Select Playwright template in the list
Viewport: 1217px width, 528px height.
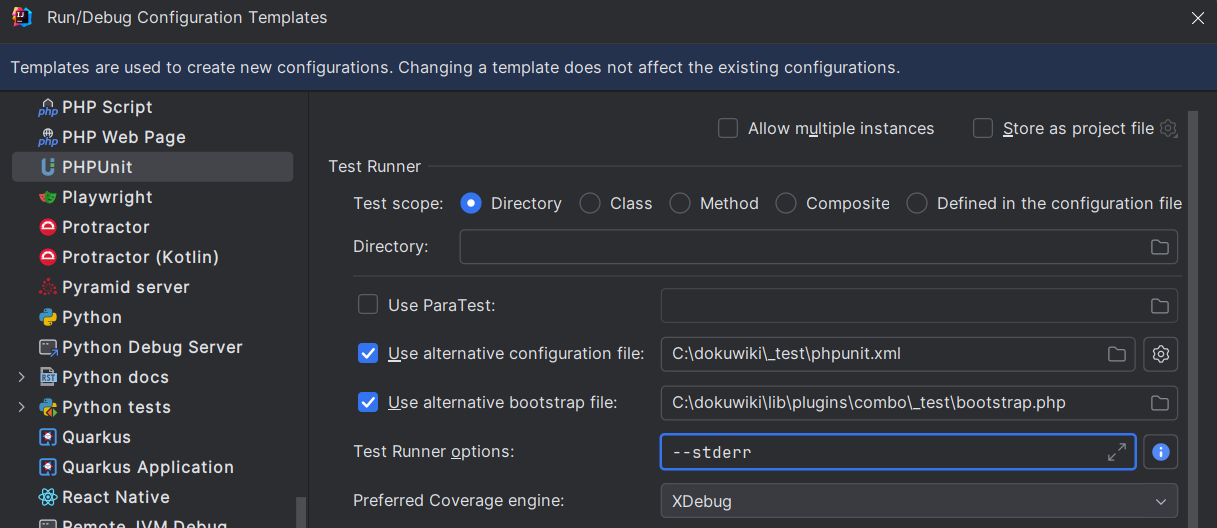tap(107, 197)
